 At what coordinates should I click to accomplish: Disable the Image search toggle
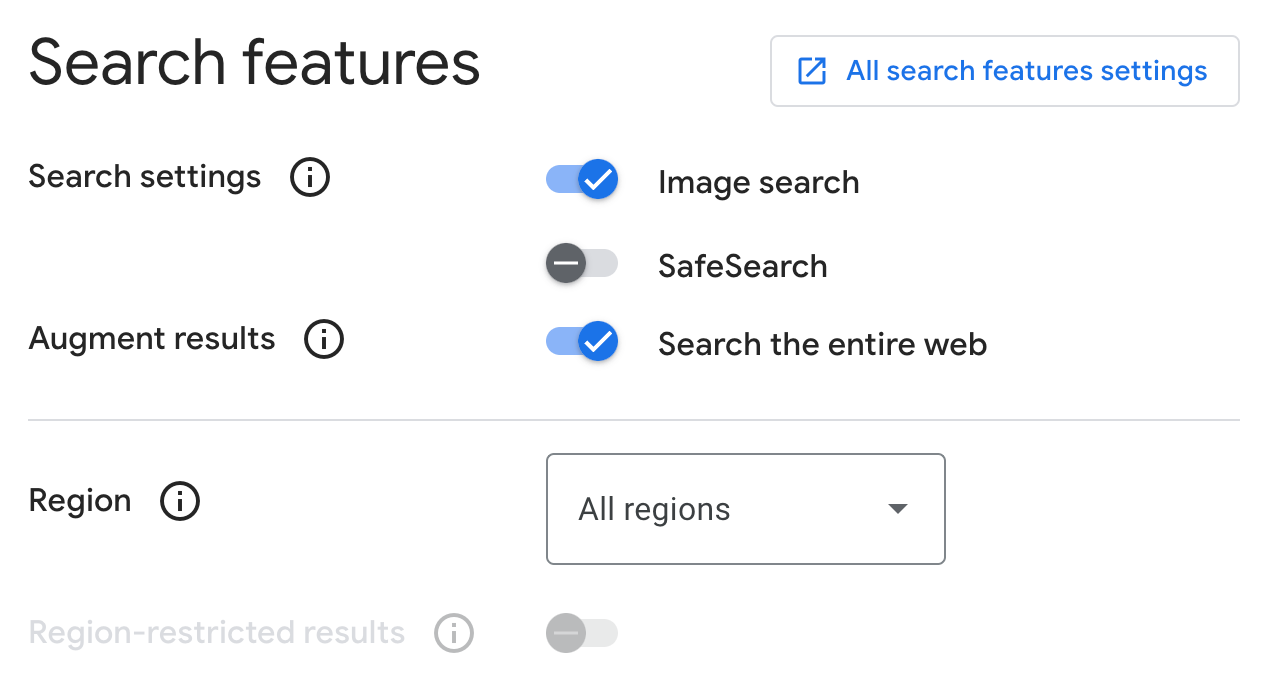pyautogui.click(x=582, y=179)
